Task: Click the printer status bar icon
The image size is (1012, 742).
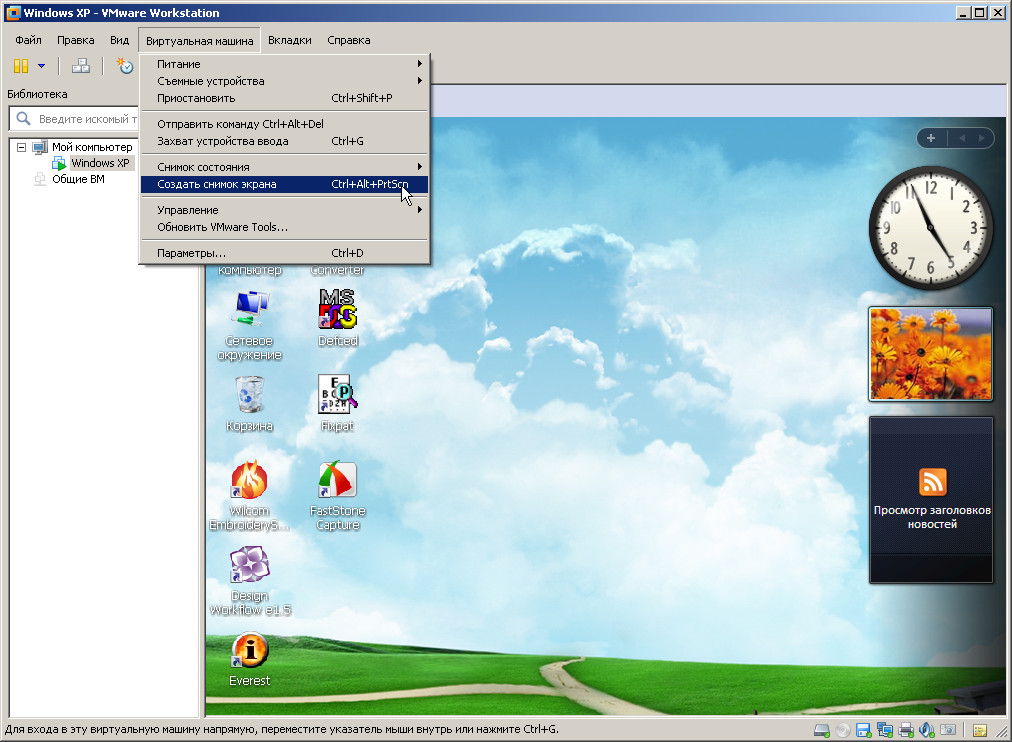Action: (x=906, y=730)
